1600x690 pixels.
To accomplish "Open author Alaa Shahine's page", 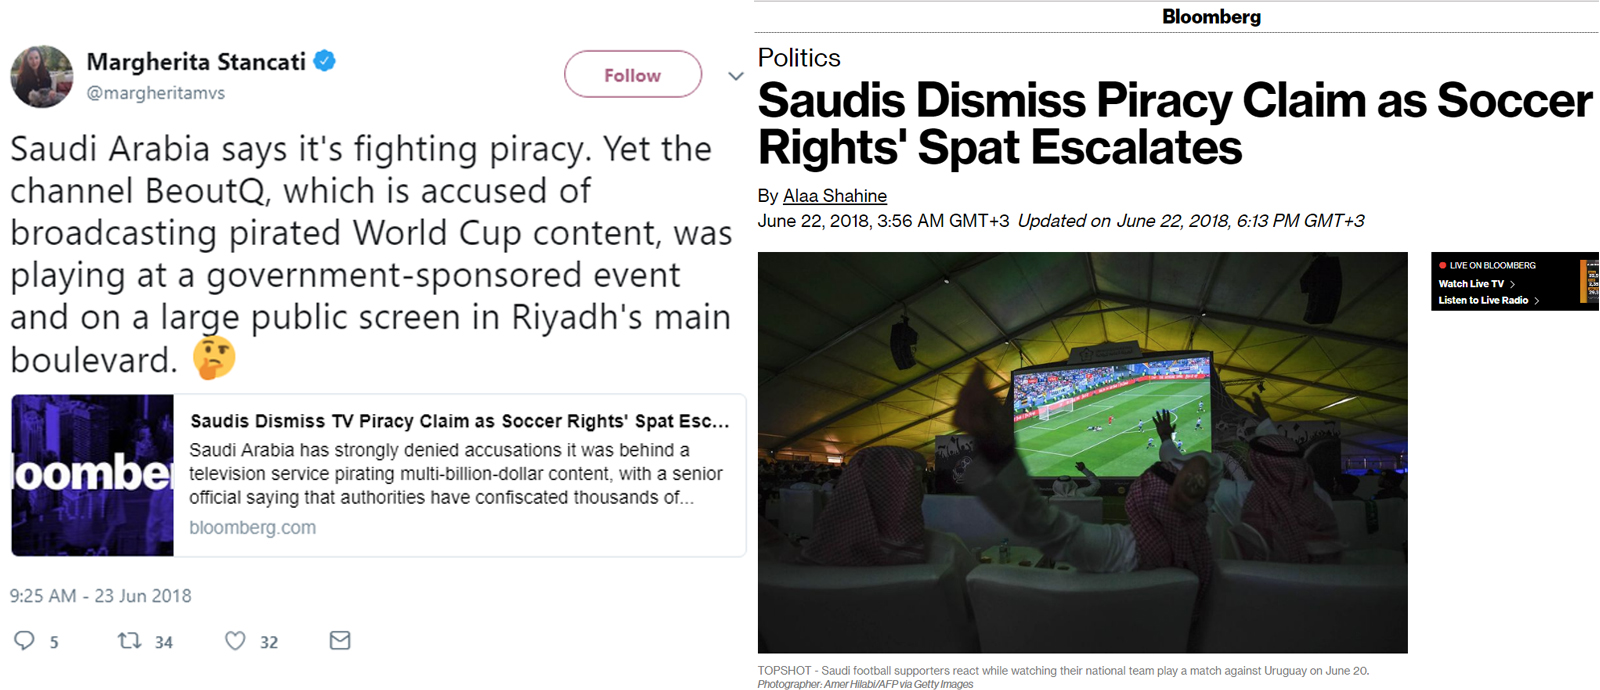I will pyautogui.click(x=835, y=196).
